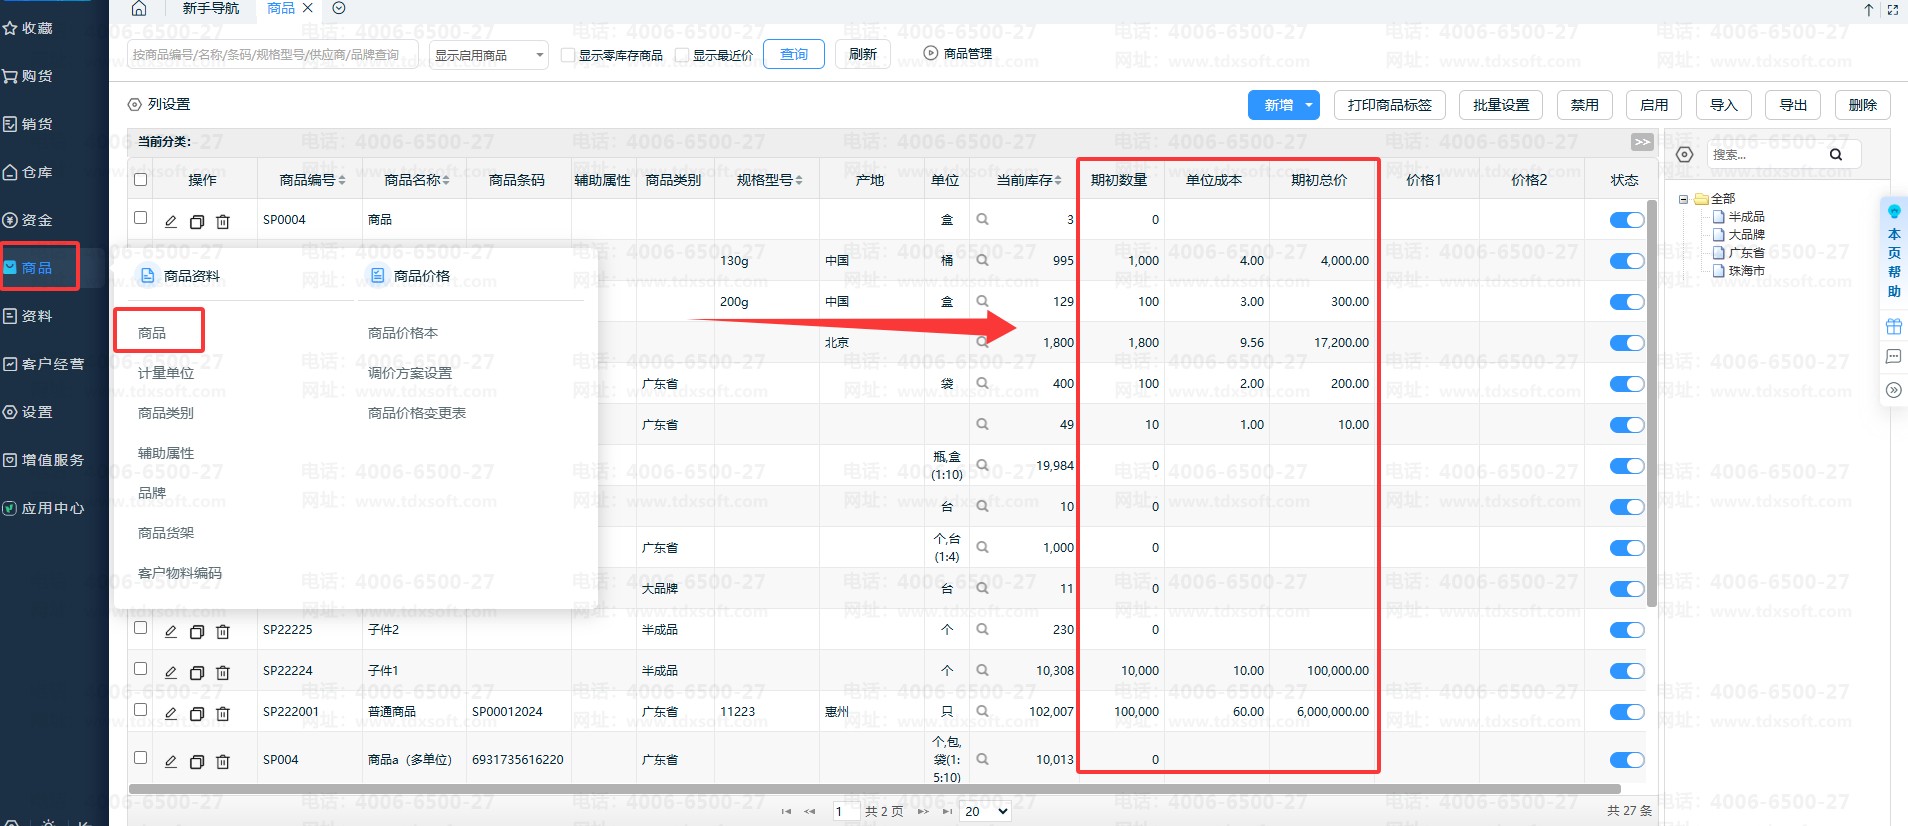Click stock magnifier icon in SP0004 row
This screenshot has width=1908, height=826.
[x=982, y=220]
